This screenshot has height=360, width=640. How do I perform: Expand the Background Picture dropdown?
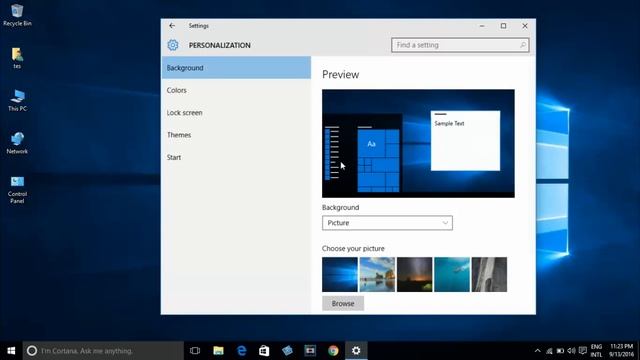coord(387,223)
